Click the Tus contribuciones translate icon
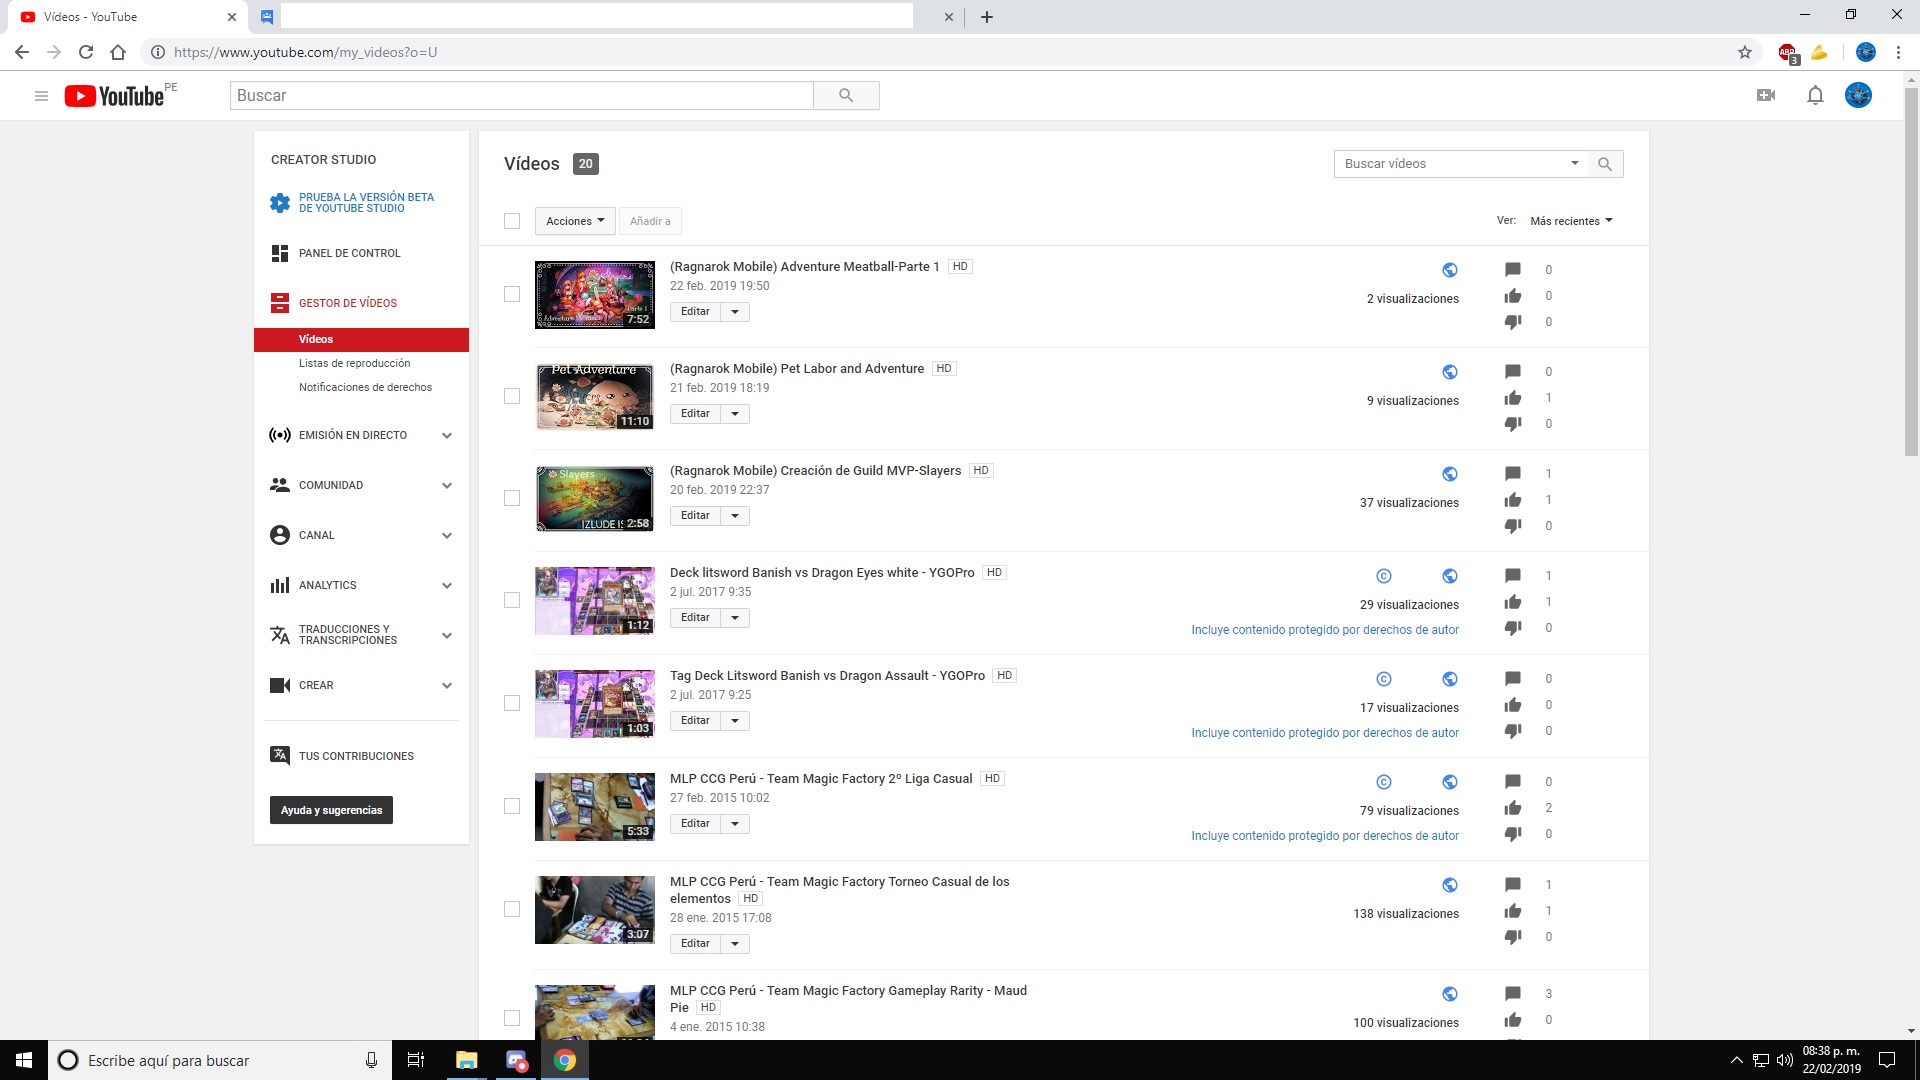The height and width of the screenshot is (1080, 1920). click(x=280, y=755)
